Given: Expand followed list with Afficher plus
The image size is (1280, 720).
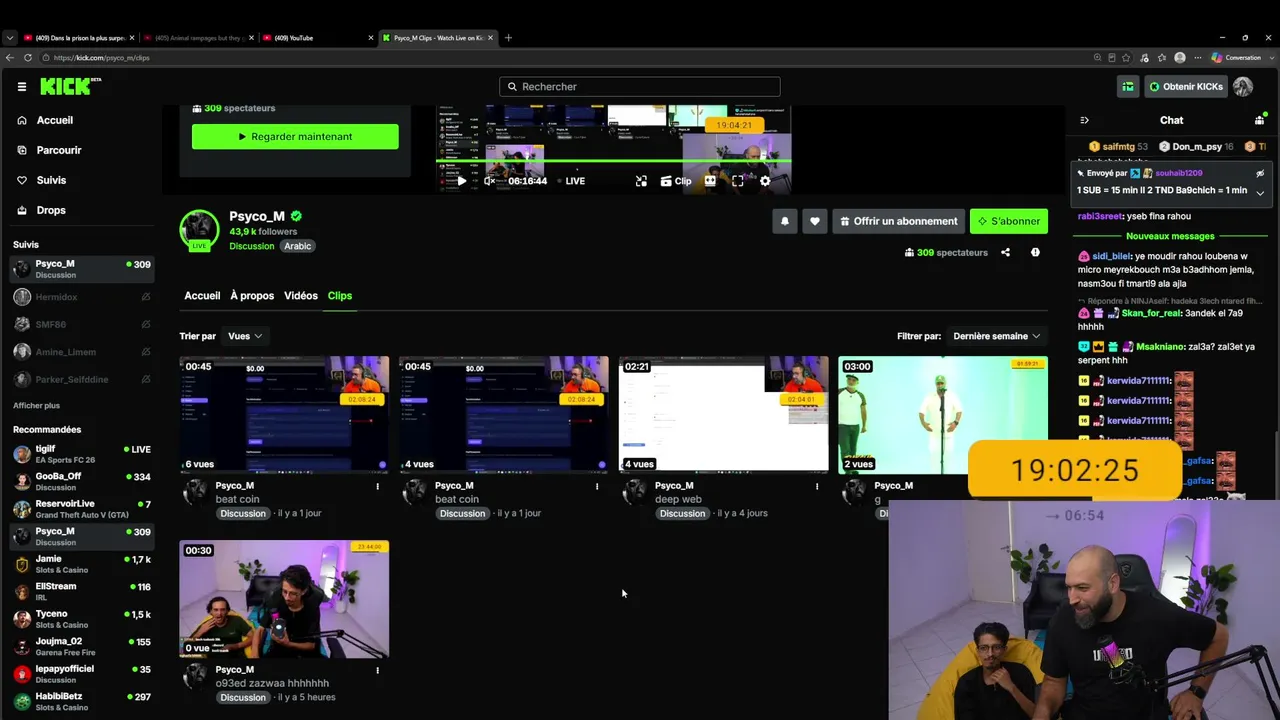Looking at the screenshot, I should click(x=37, y=406).
